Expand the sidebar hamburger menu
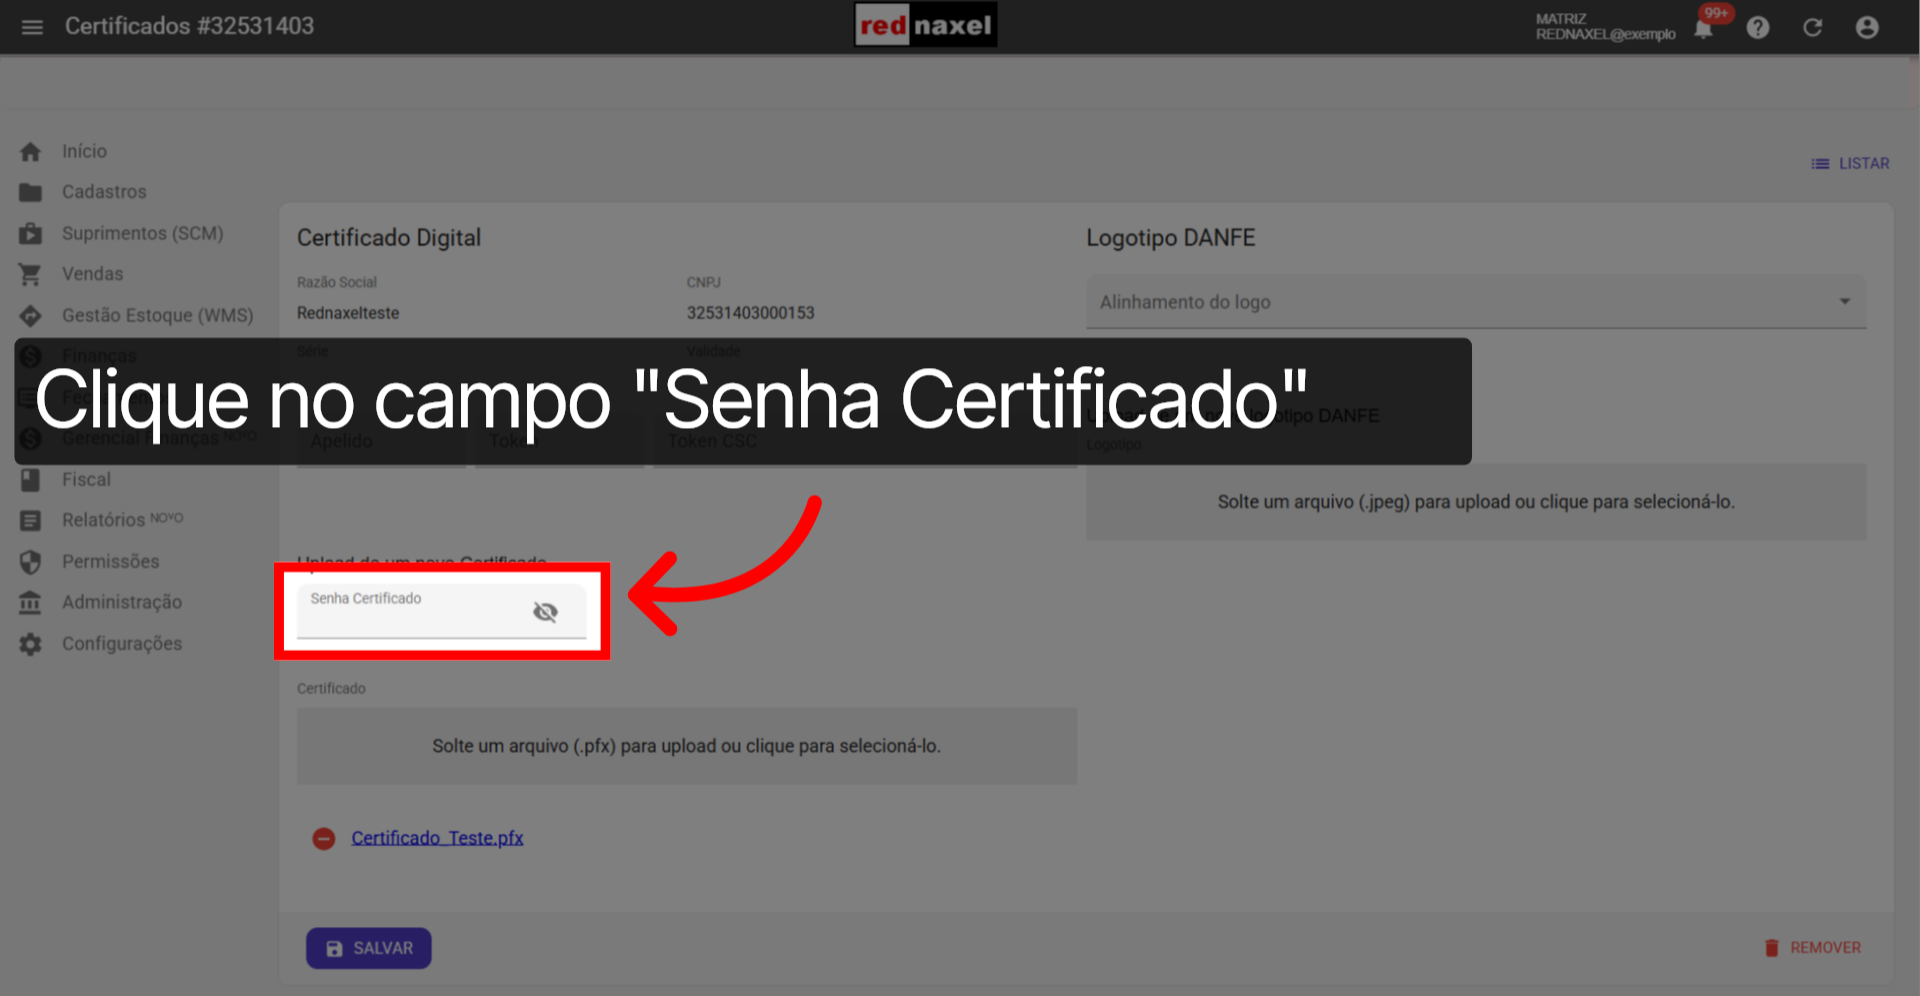 [32, 27]
